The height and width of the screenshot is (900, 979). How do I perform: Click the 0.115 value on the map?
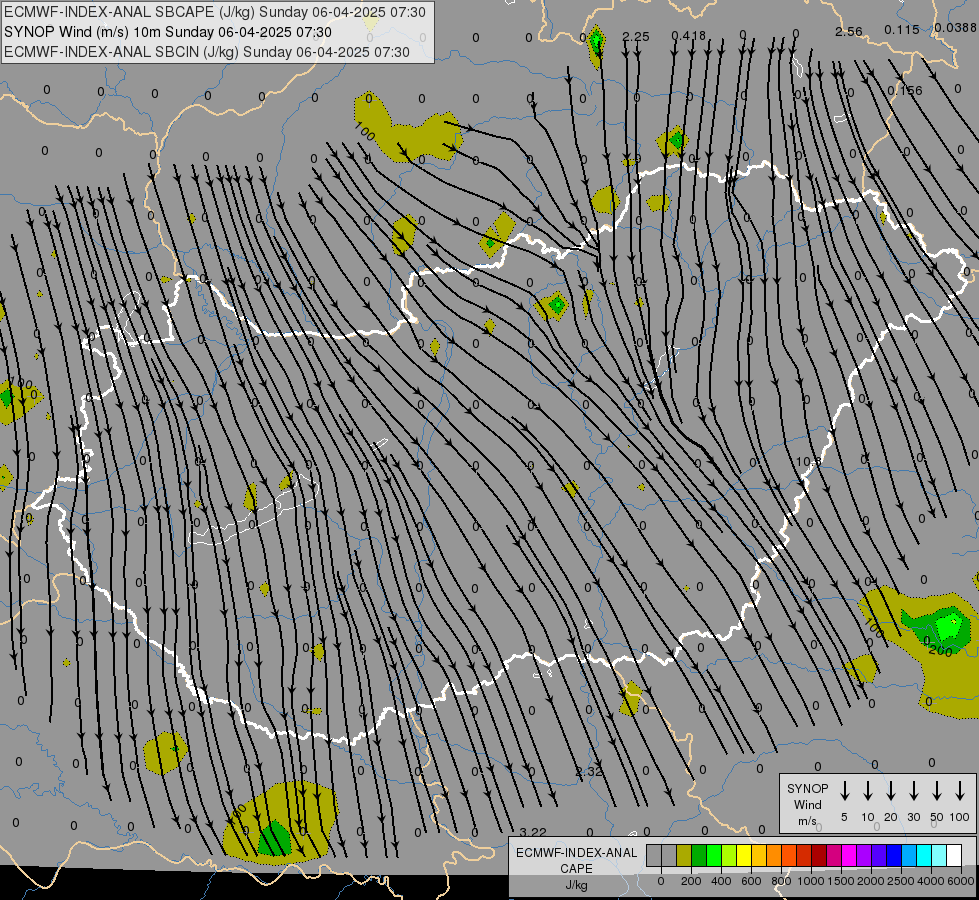[x=902, y=29]
